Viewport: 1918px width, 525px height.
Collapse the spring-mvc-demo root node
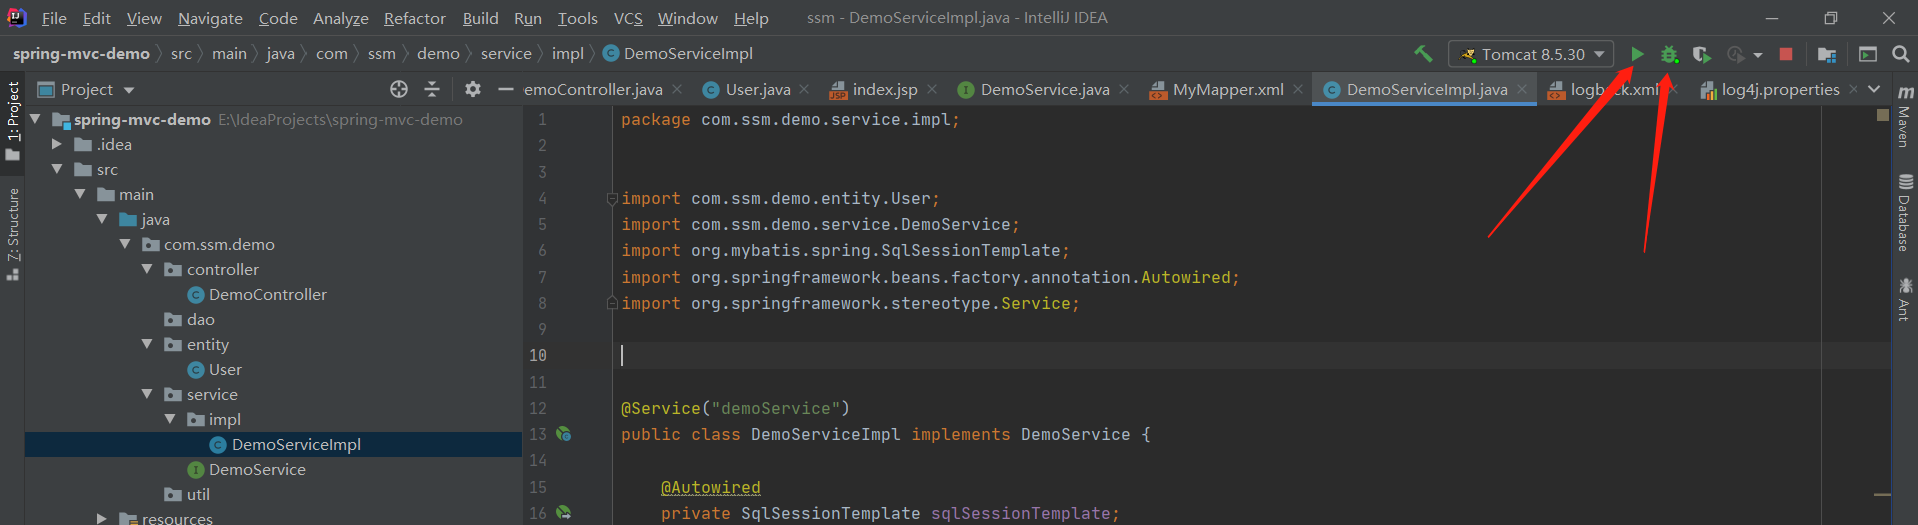point(36,119)
